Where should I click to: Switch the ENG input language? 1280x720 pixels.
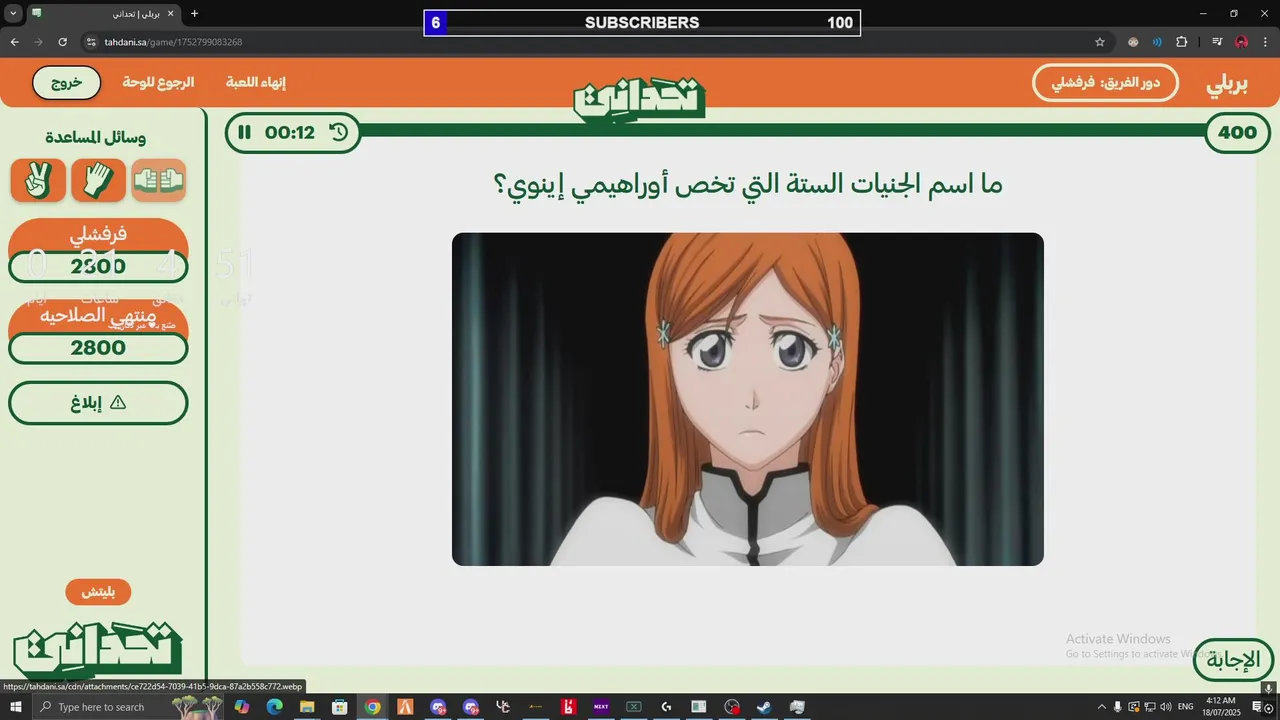click(1186, 707)
